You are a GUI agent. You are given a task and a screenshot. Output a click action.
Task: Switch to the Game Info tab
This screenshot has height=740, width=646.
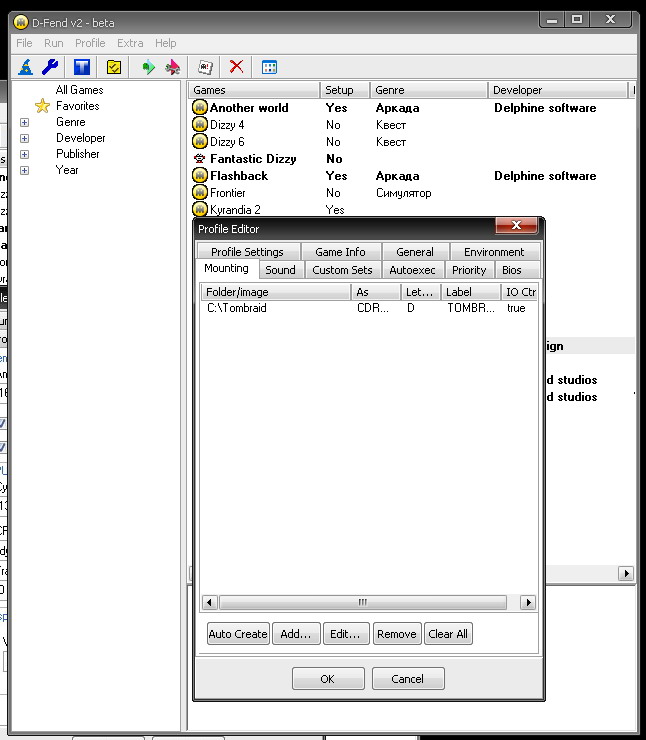click(x=340, y=252)
